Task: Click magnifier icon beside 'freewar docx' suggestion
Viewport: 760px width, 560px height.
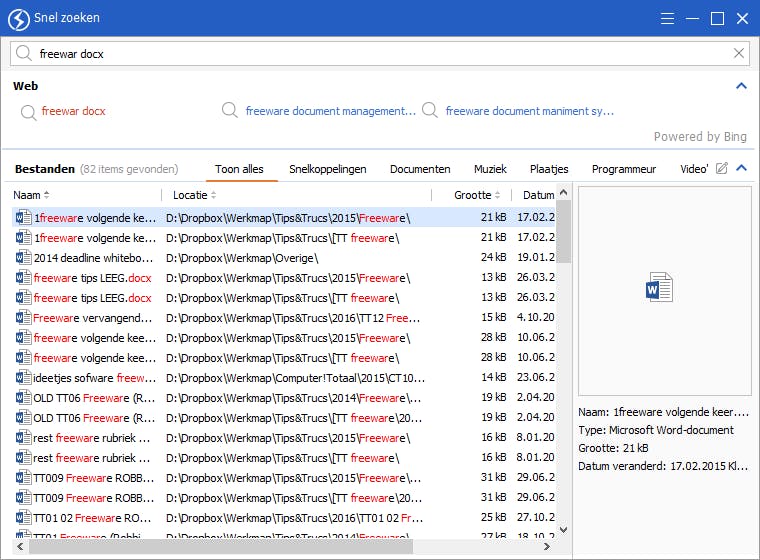Action: click(x=27, y=111)
